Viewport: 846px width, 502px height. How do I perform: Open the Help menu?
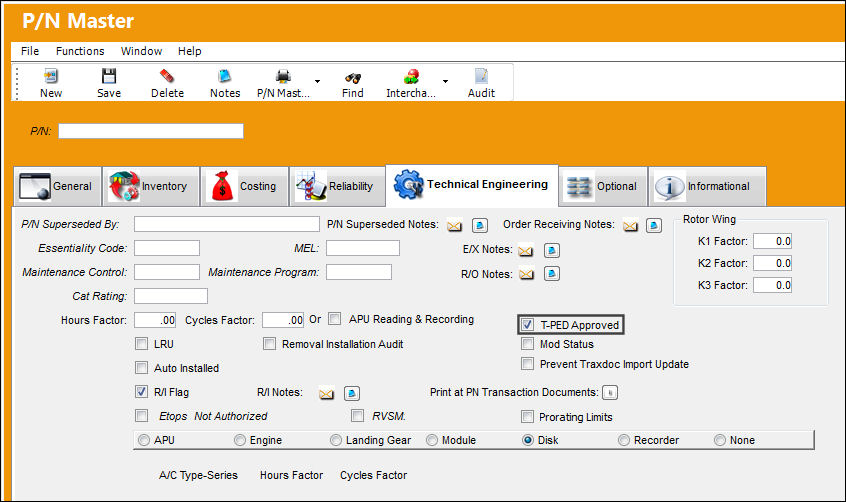coord(189,51)
